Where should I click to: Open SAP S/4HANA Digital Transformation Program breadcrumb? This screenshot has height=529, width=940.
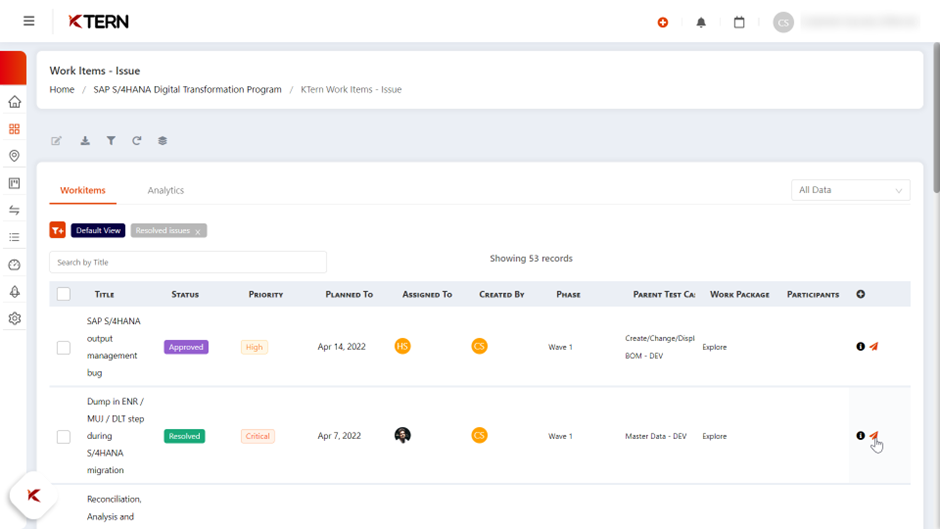click(x=187, y=89)
